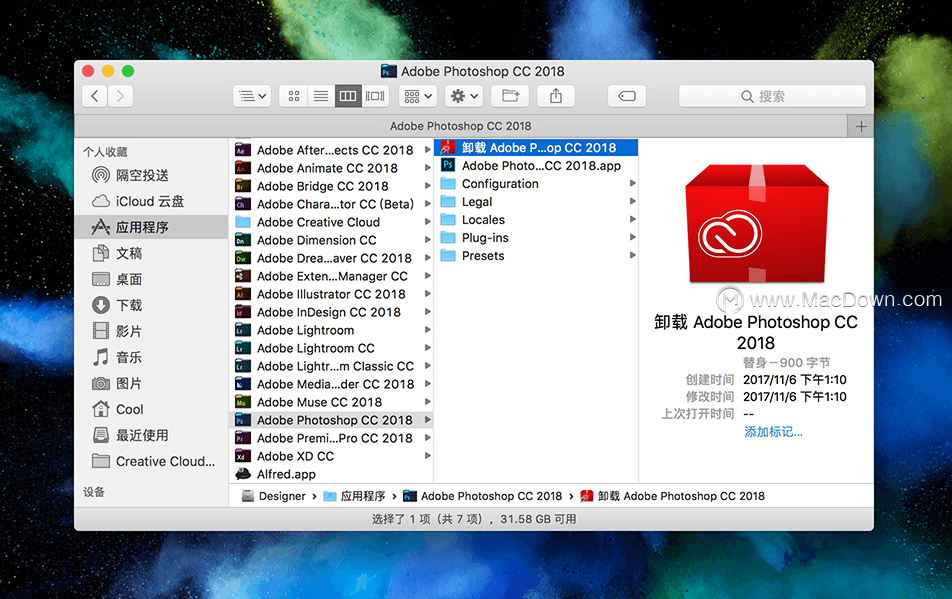Open the gear action menu
The image size is (952, 599).
(464, 96)
